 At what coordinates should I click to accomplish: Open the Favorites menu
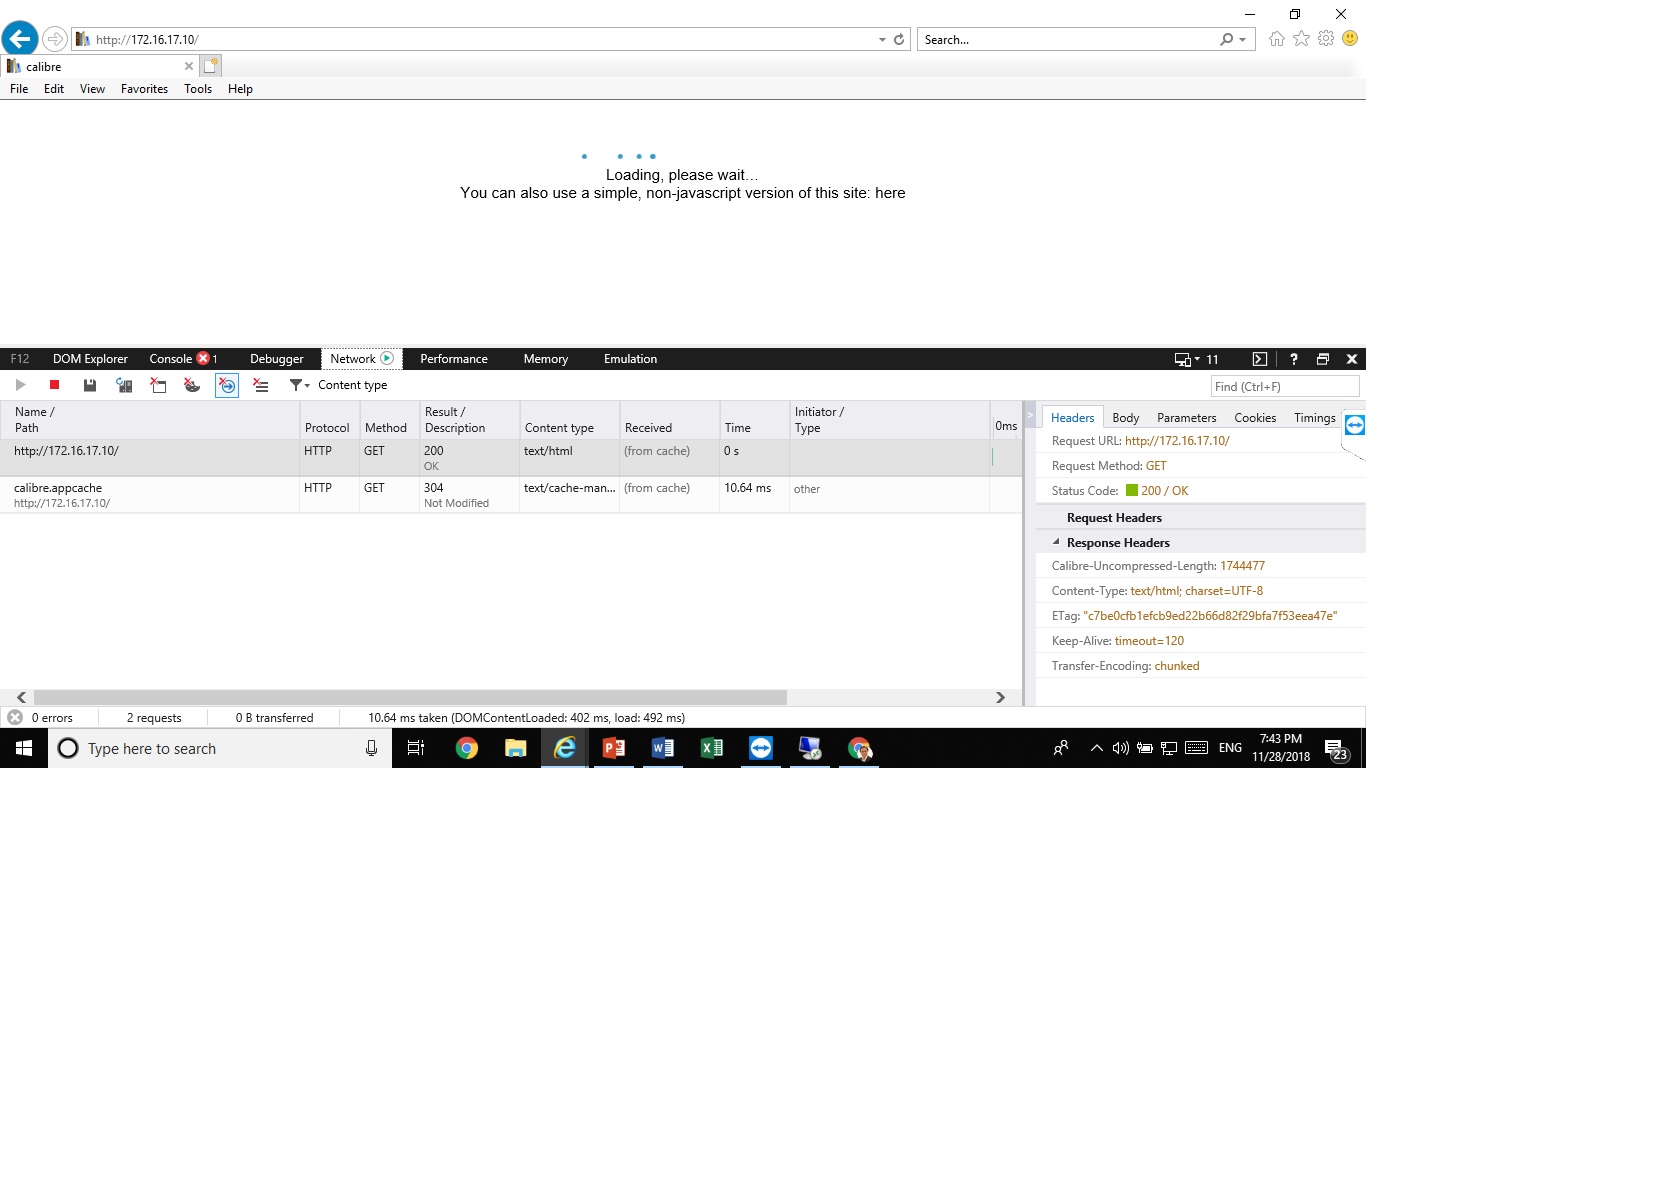pyautogui.click(x=144, y=89)
